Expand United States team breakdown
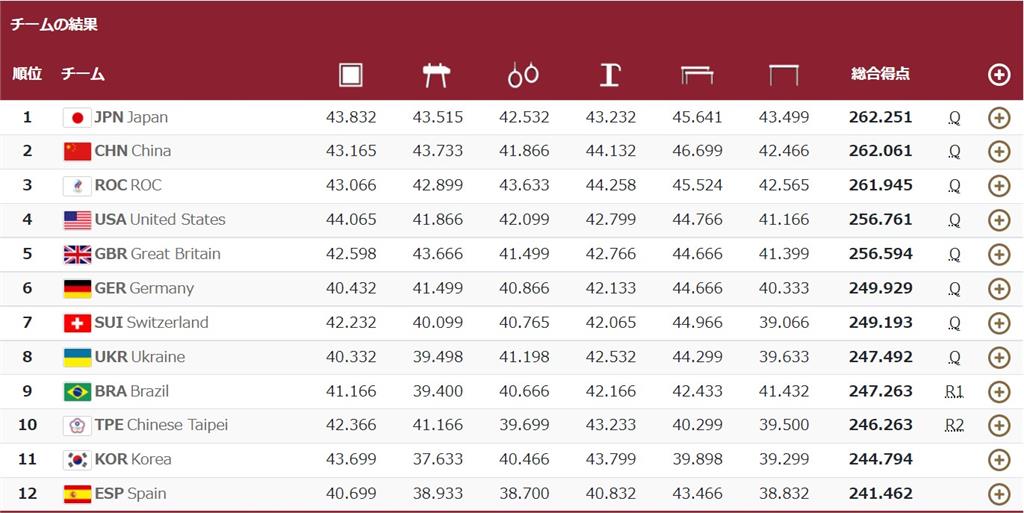Image resolution: width=1024 pixels, height=513 pixels. (999, 220)
